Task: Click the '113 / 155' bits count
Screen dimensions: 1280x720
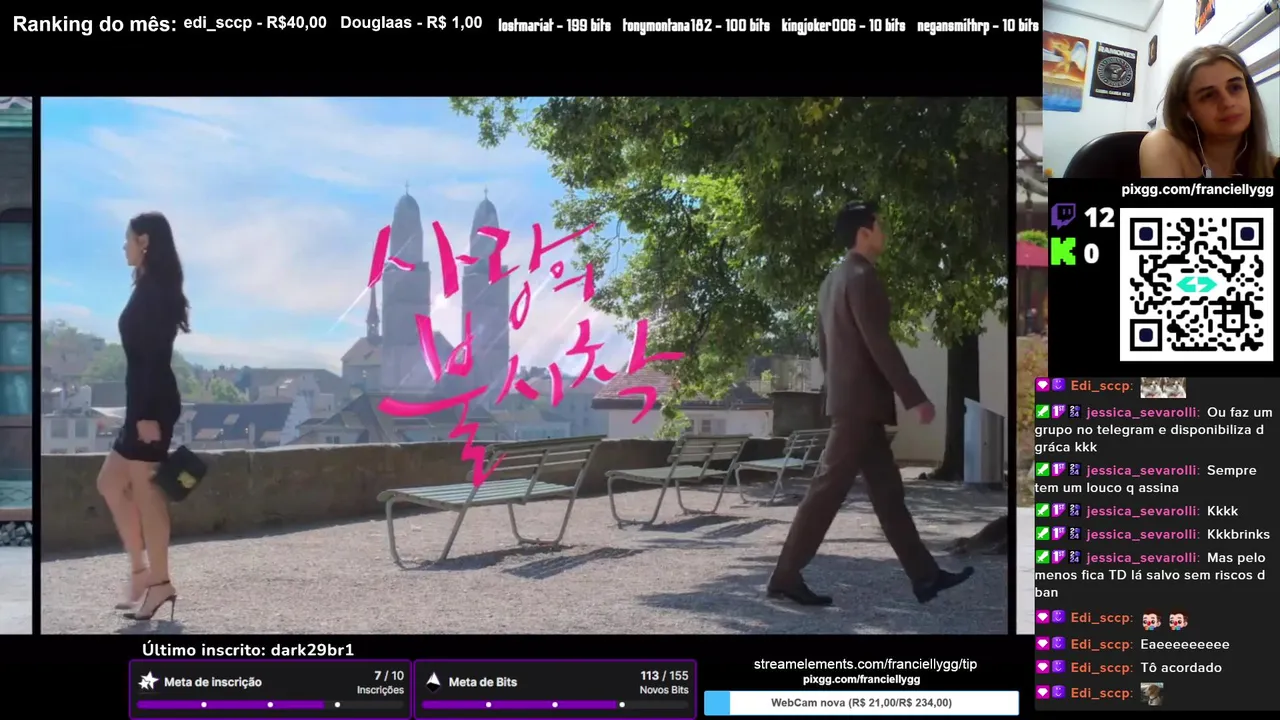Action: click(x=664, y=676)
